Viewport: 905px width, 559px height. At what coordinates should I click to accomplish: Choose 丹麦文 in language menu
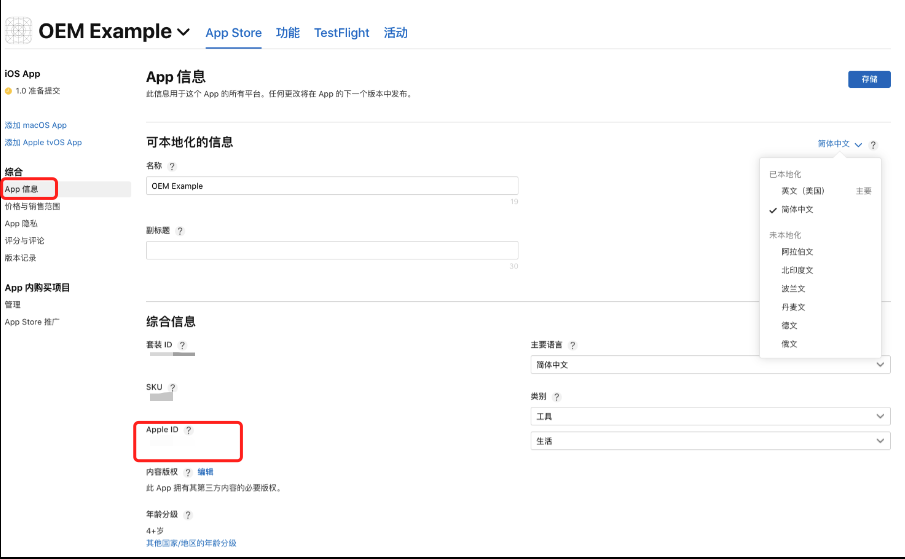pos(793,307)
